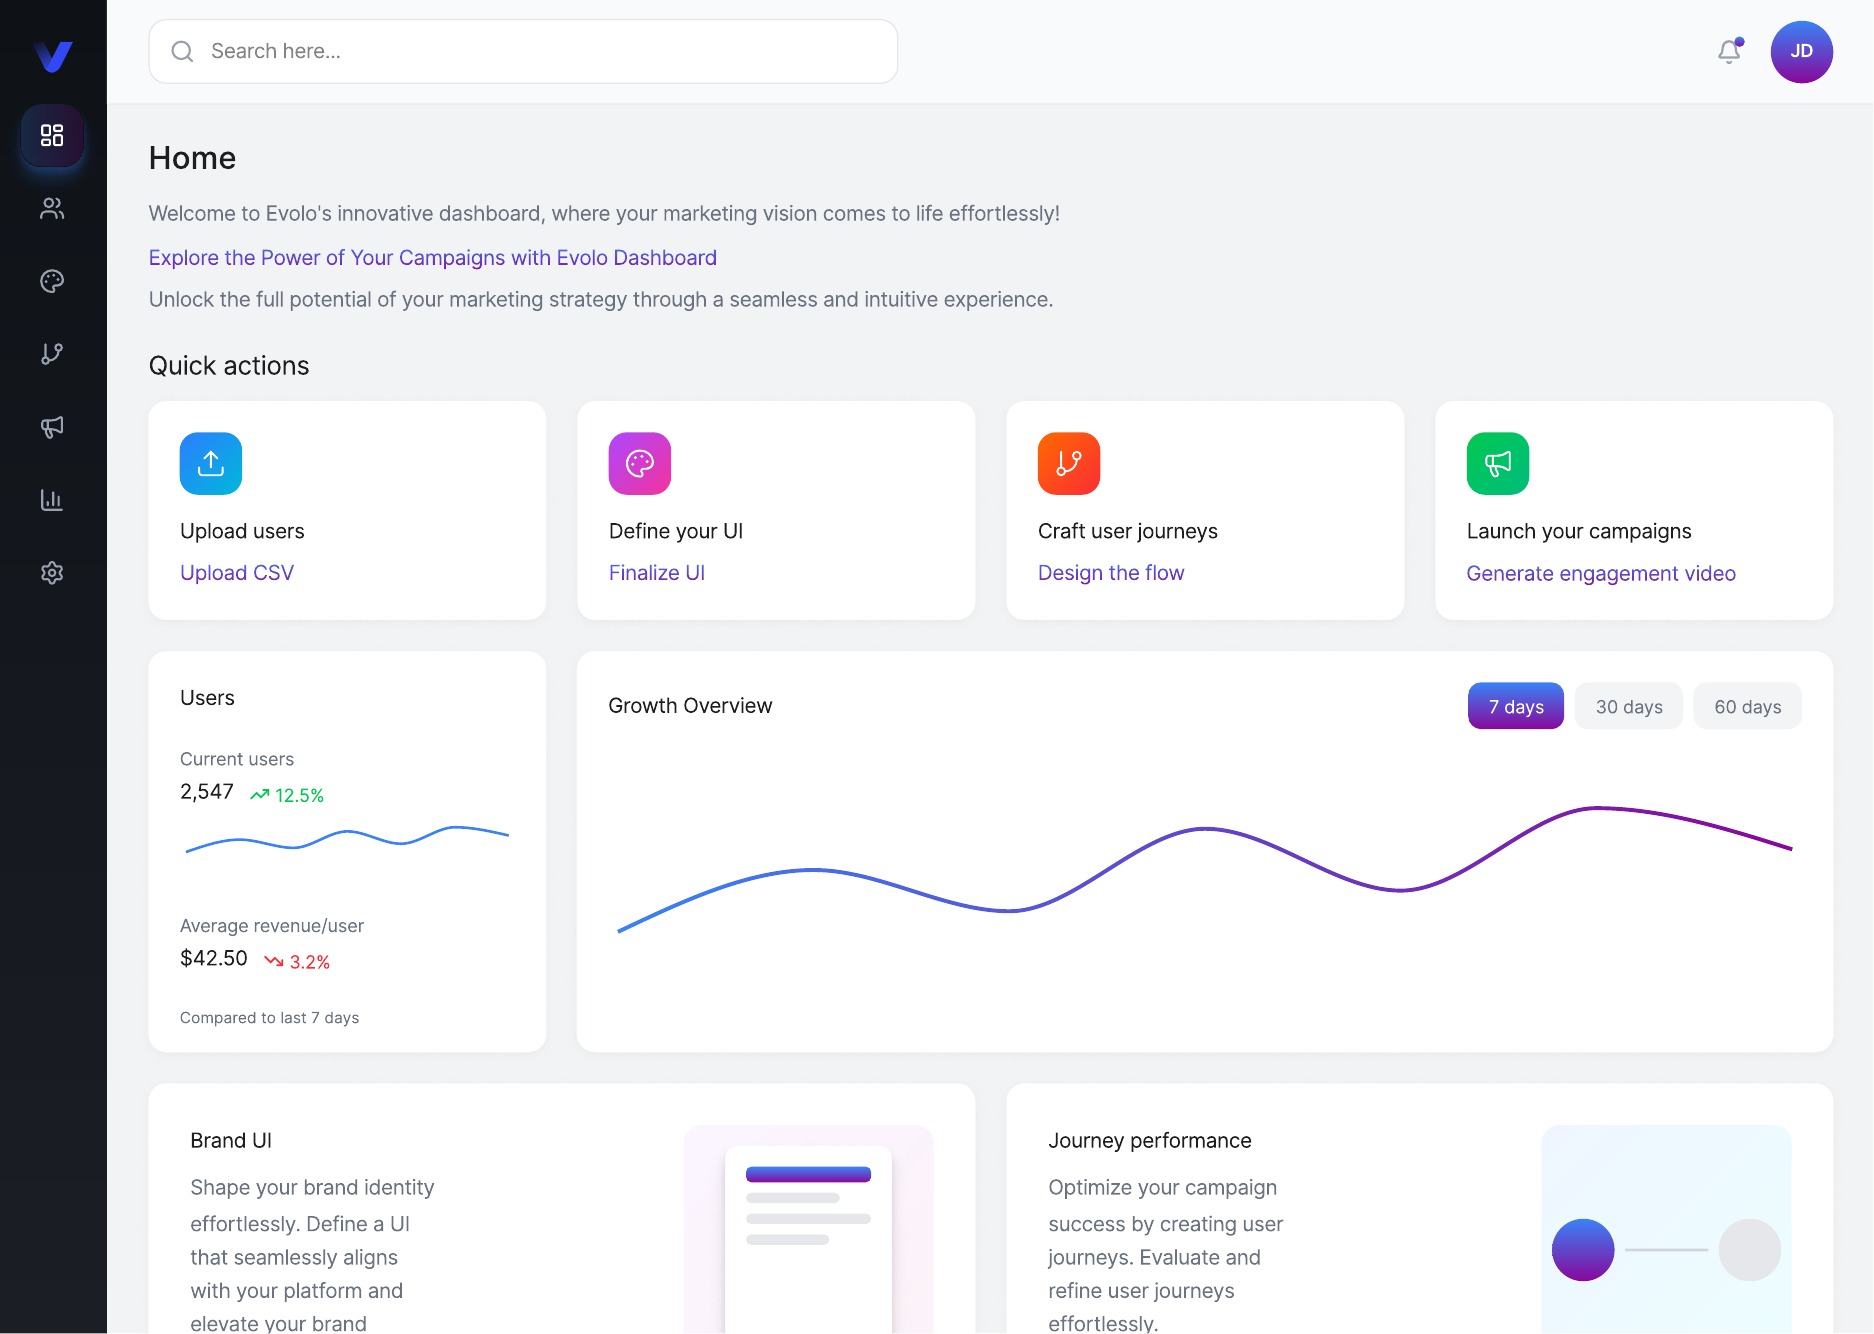This screenshot has height=1334, width=1874.
Task: Focus the Search here input field
Action: pos(523,51)
